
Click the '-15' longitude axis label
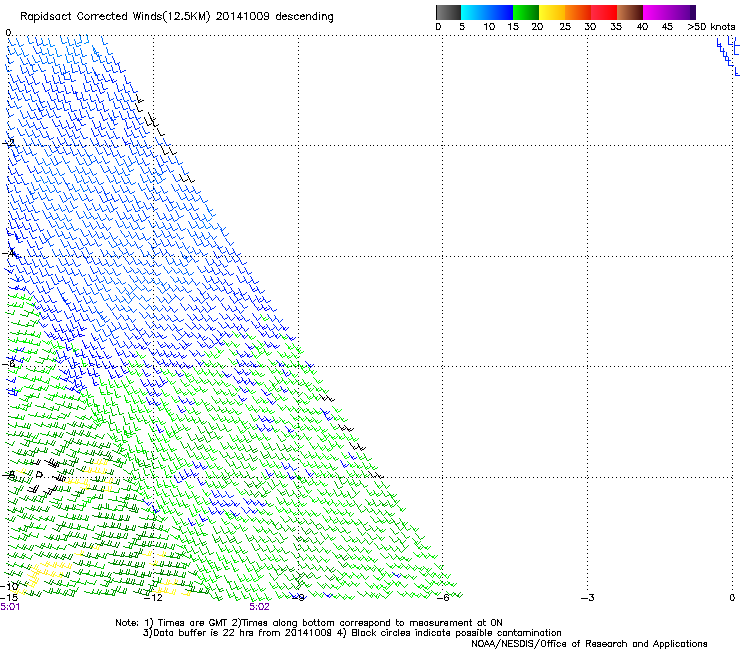coord(9,598)
